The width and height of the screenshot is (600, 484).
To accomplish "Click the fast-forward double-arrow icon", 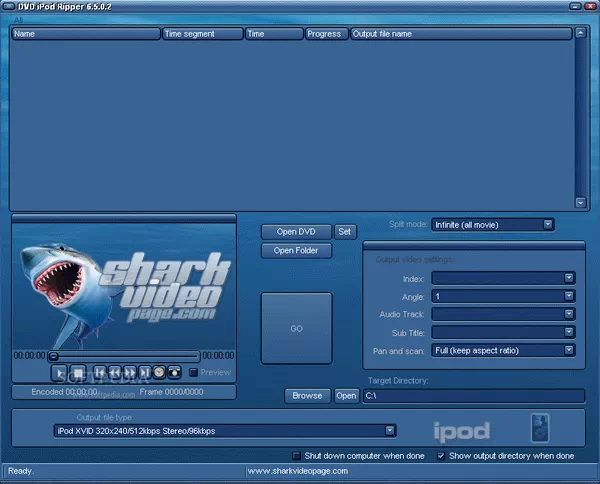I will (x=130, y=372).
